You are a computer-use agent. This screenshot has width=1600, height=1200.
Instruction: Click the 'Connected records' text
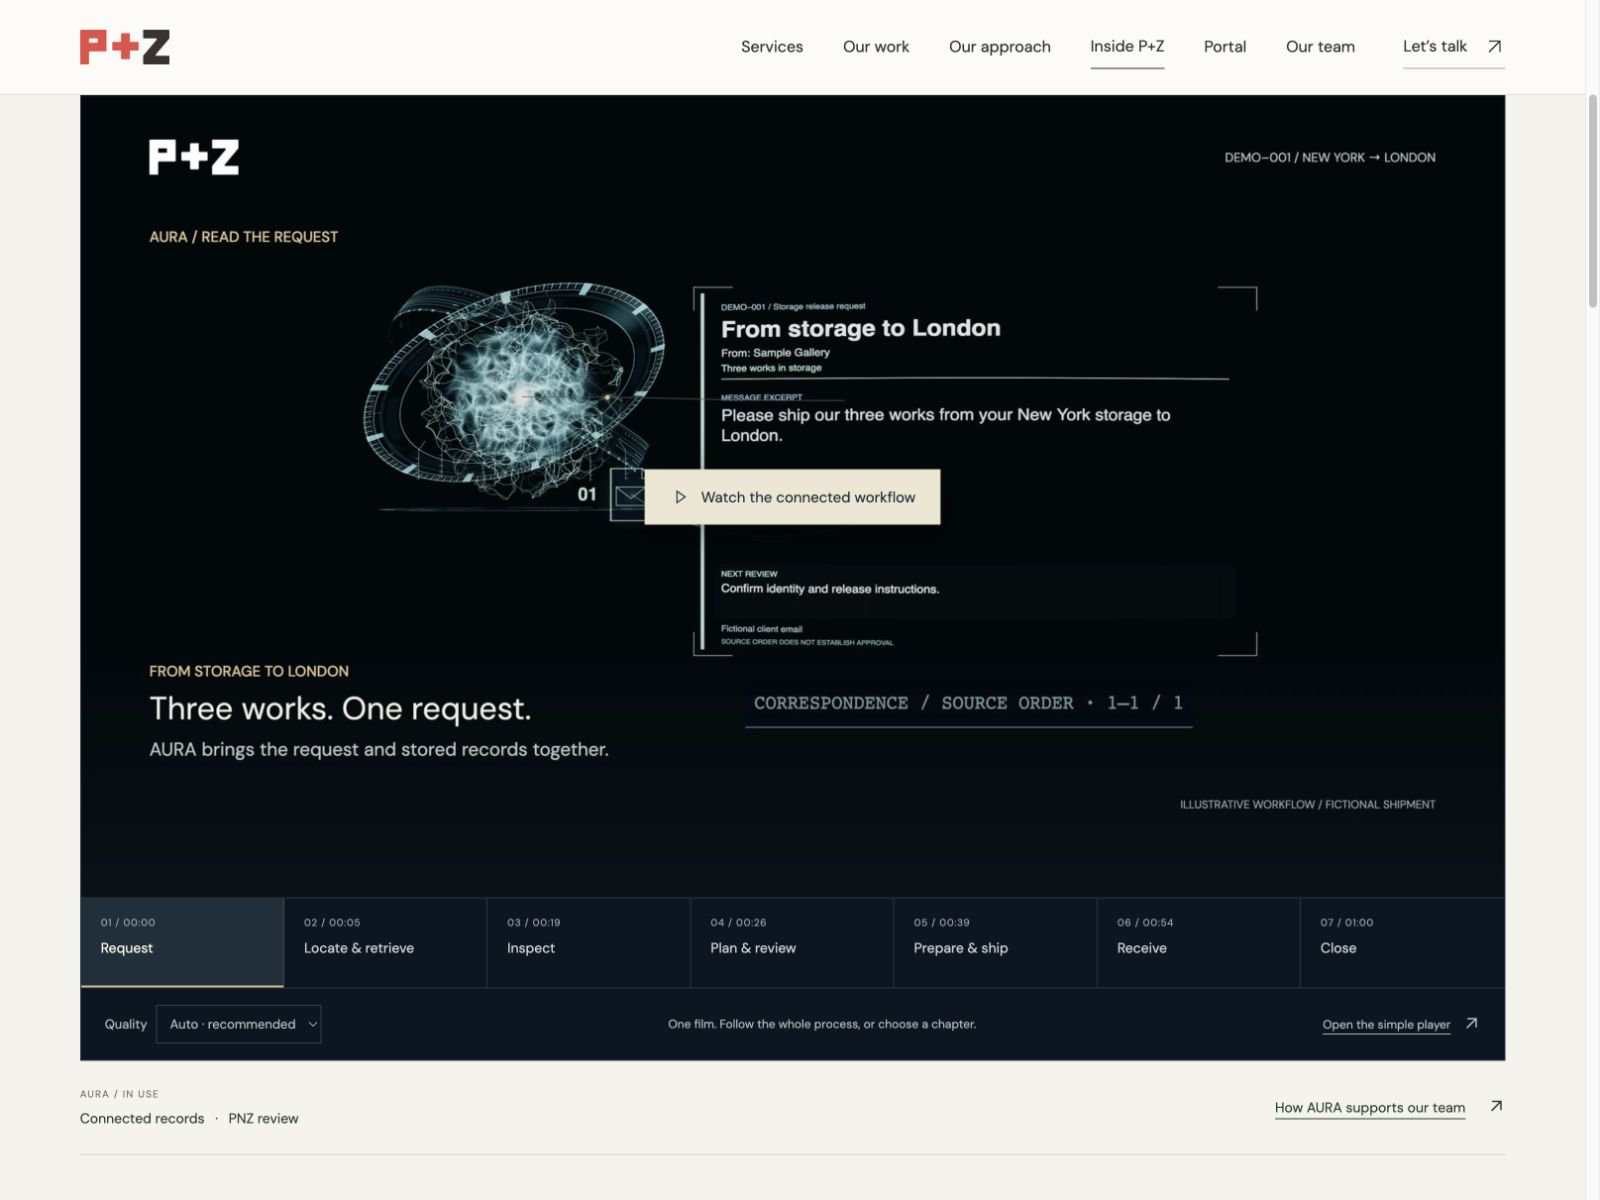click(x=142, y=1118)
